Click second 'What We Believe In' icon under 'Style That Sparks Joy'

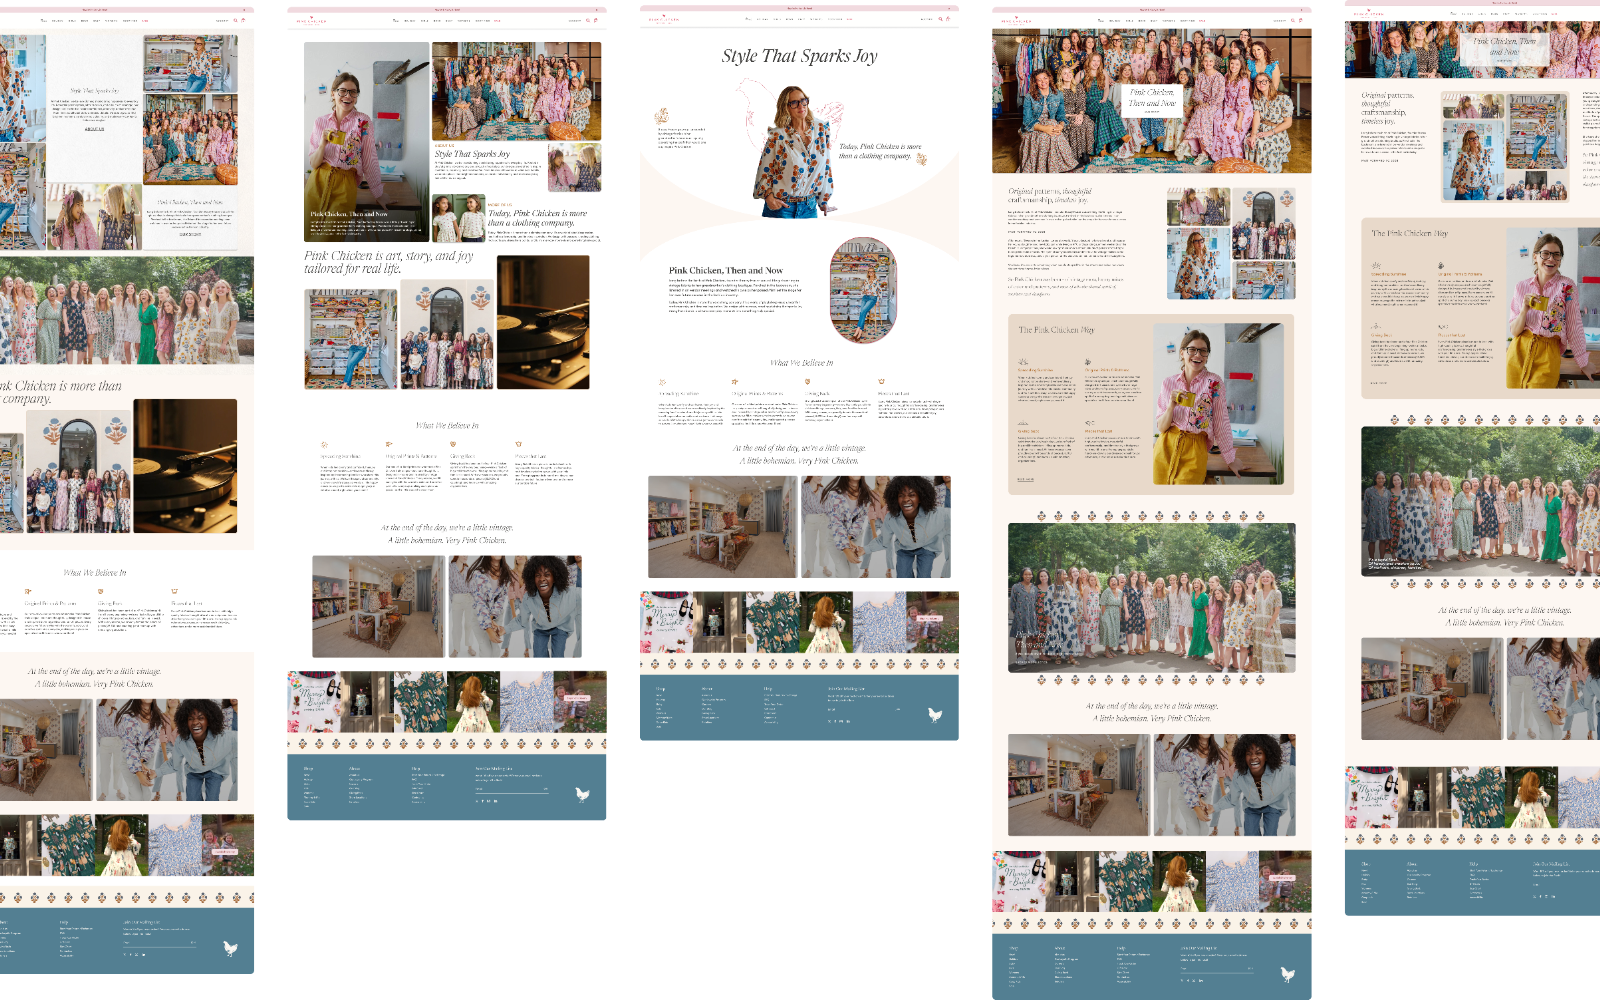pyautogui.click(x=735, y=382)
